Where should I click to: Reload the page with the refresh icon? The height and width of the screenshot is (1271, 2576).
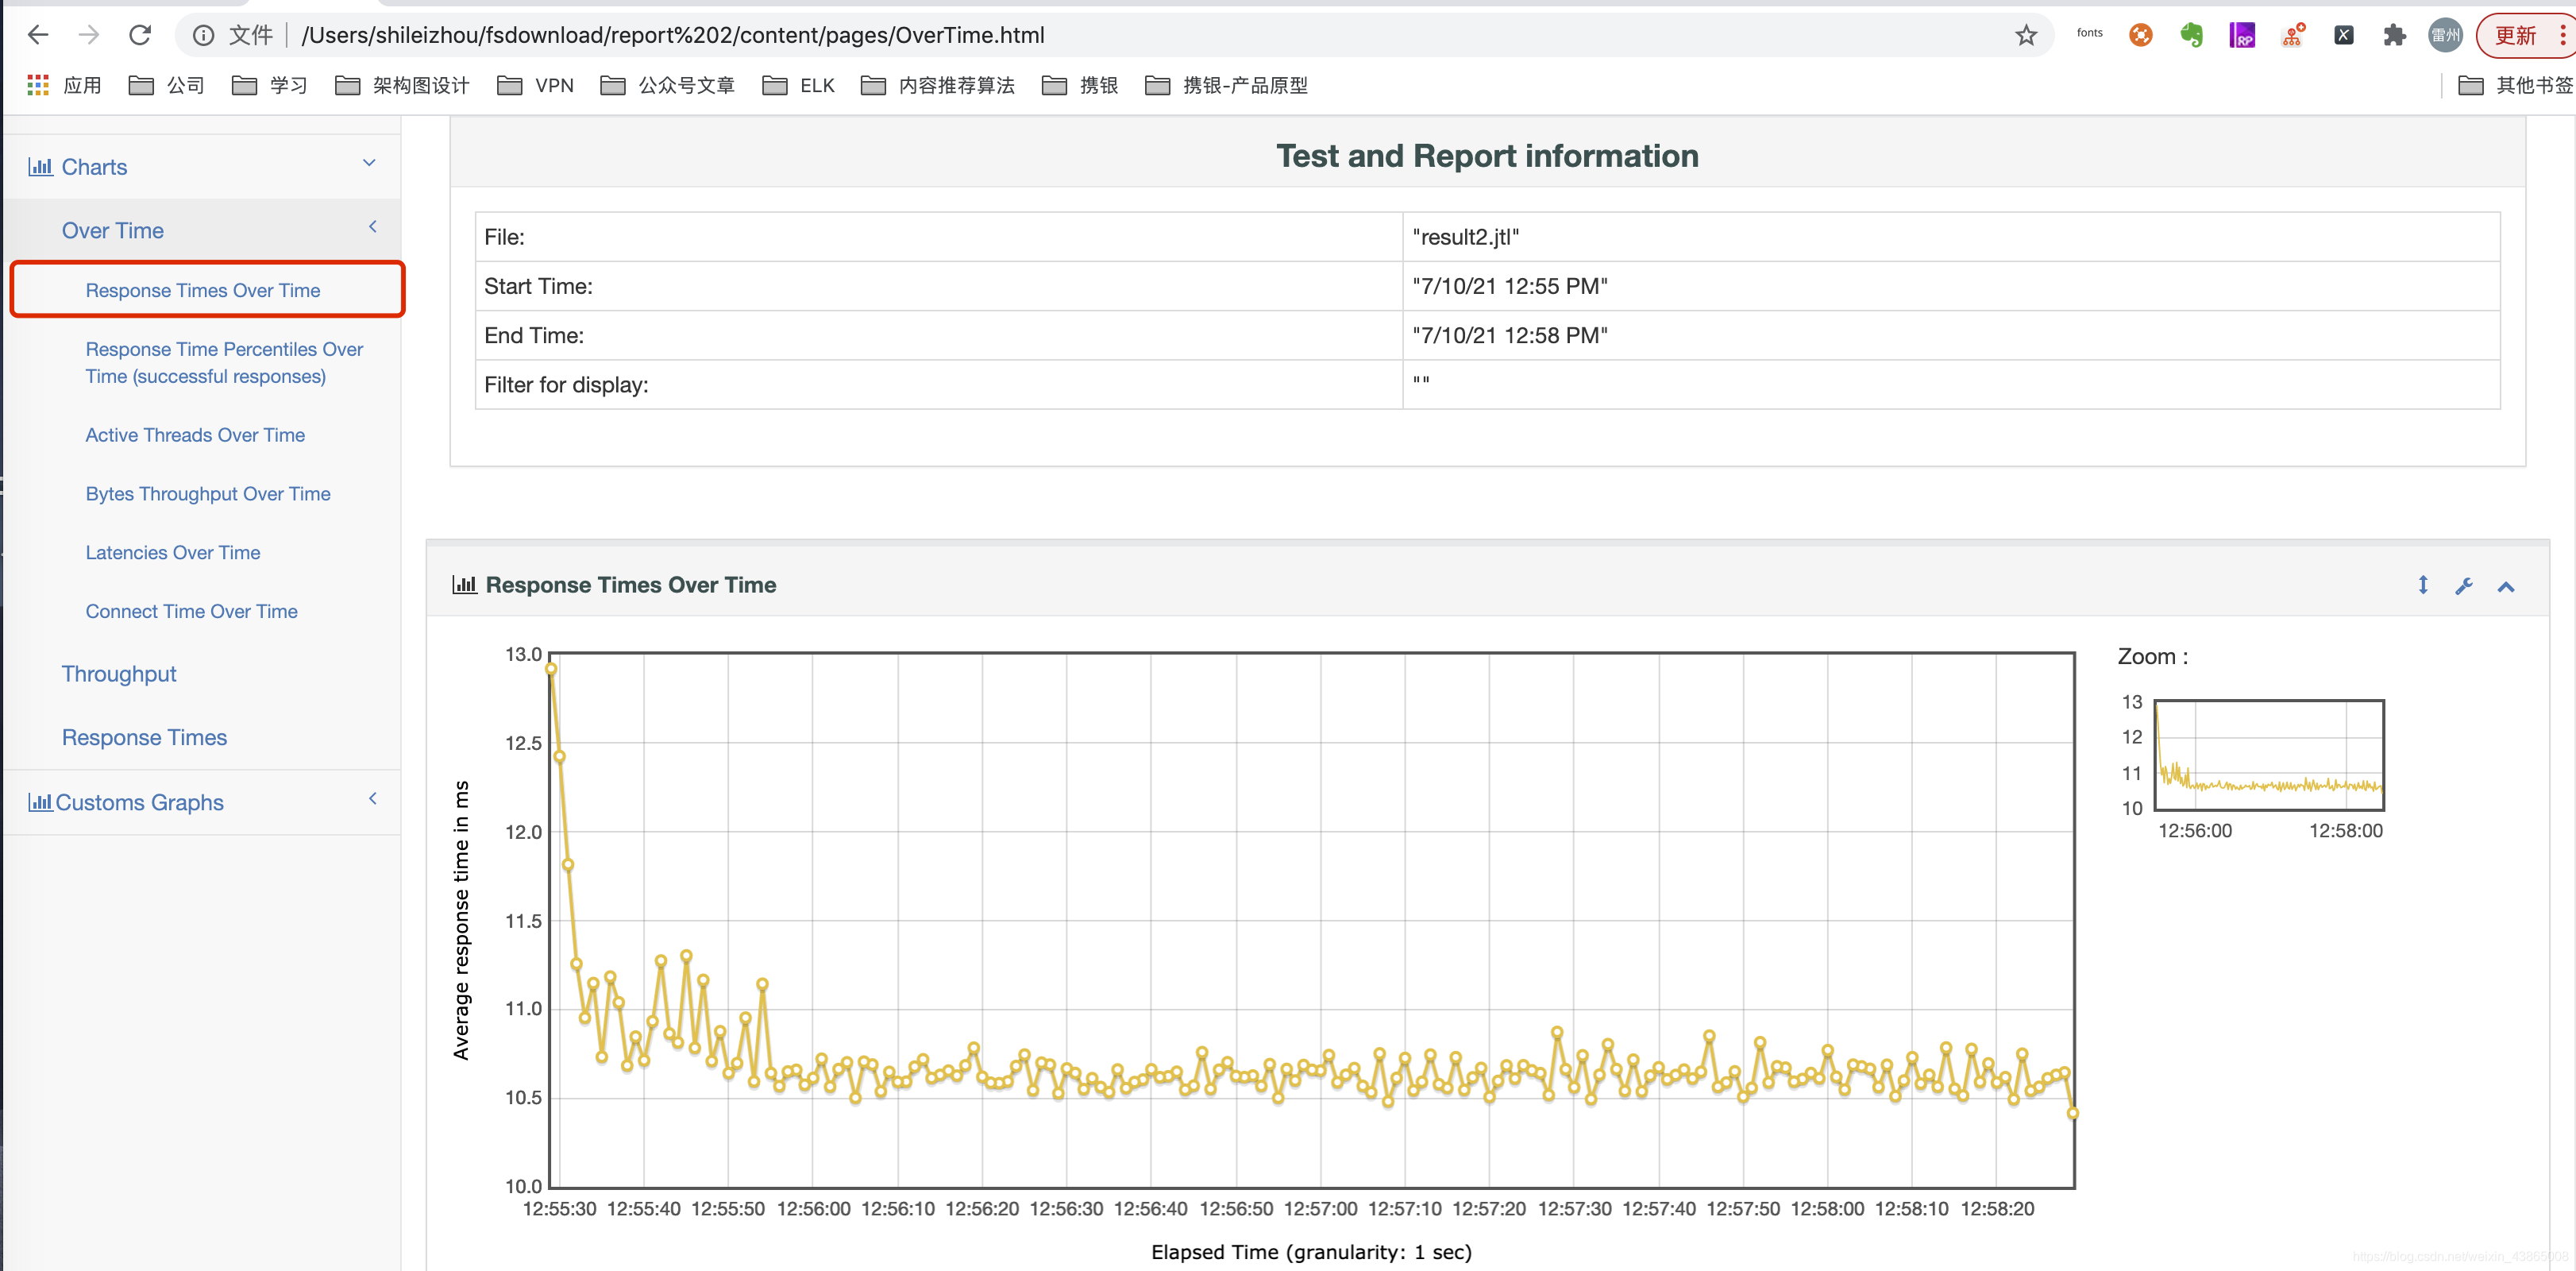coord(140,35)
